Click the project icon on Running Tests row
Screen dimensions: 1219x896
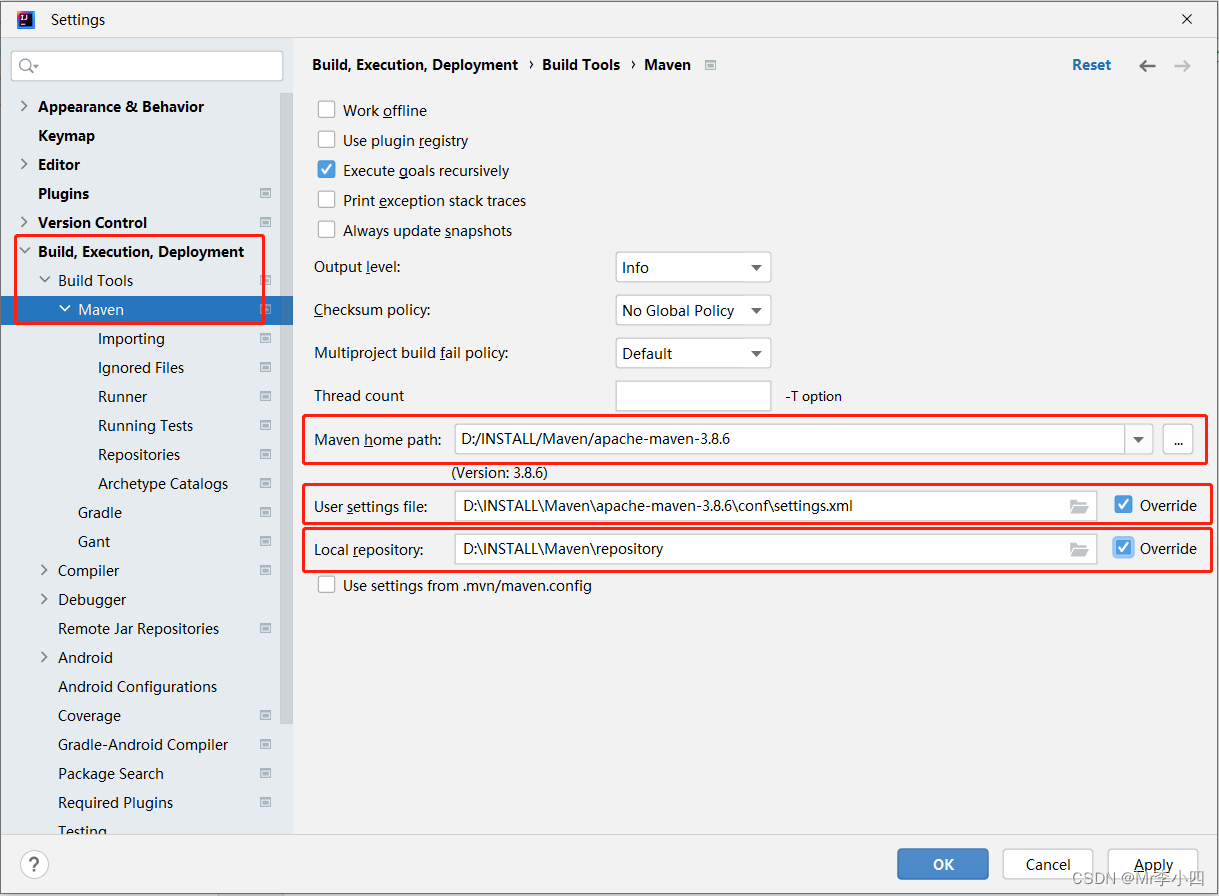pyautogui.click(x=265, y=425)
